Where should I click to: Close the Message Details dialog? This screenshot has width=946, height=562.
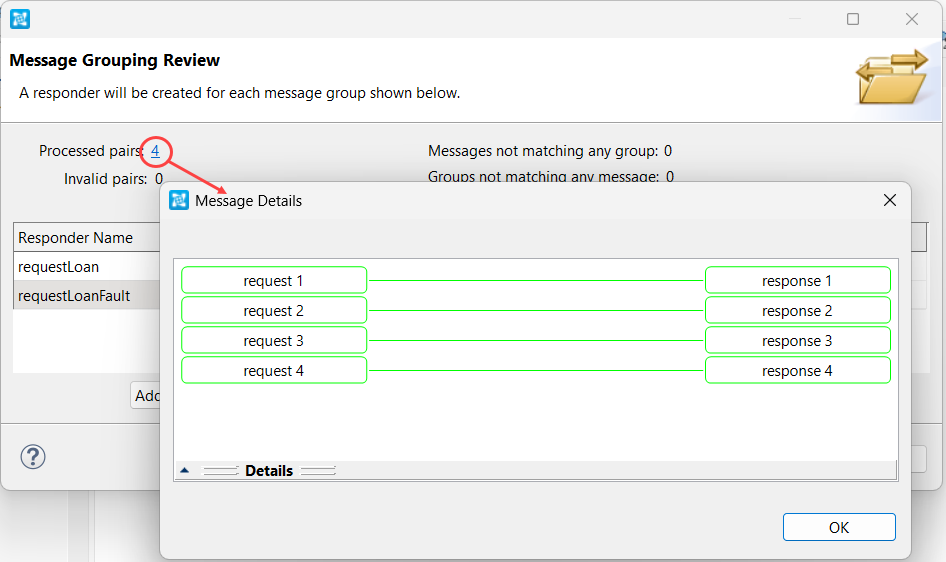(x=890, y=200)
